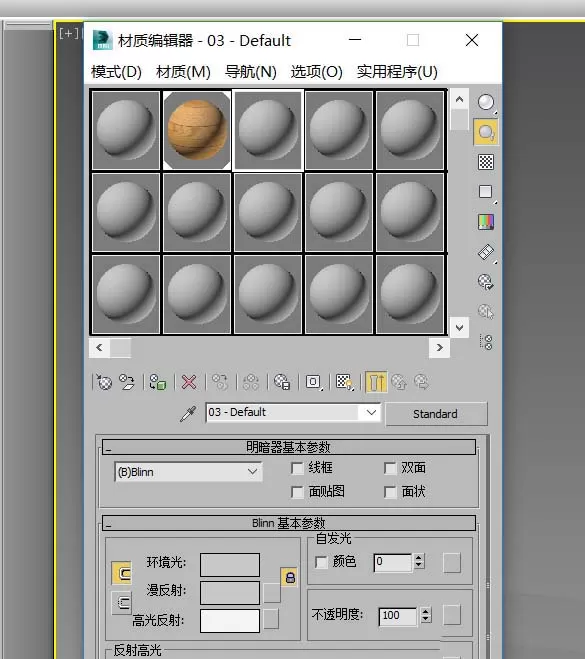Image resolution: width=585 pixels, height=659 pixels.
Task: Open the 选项(O) menu
Action: (x=317, y=72)
